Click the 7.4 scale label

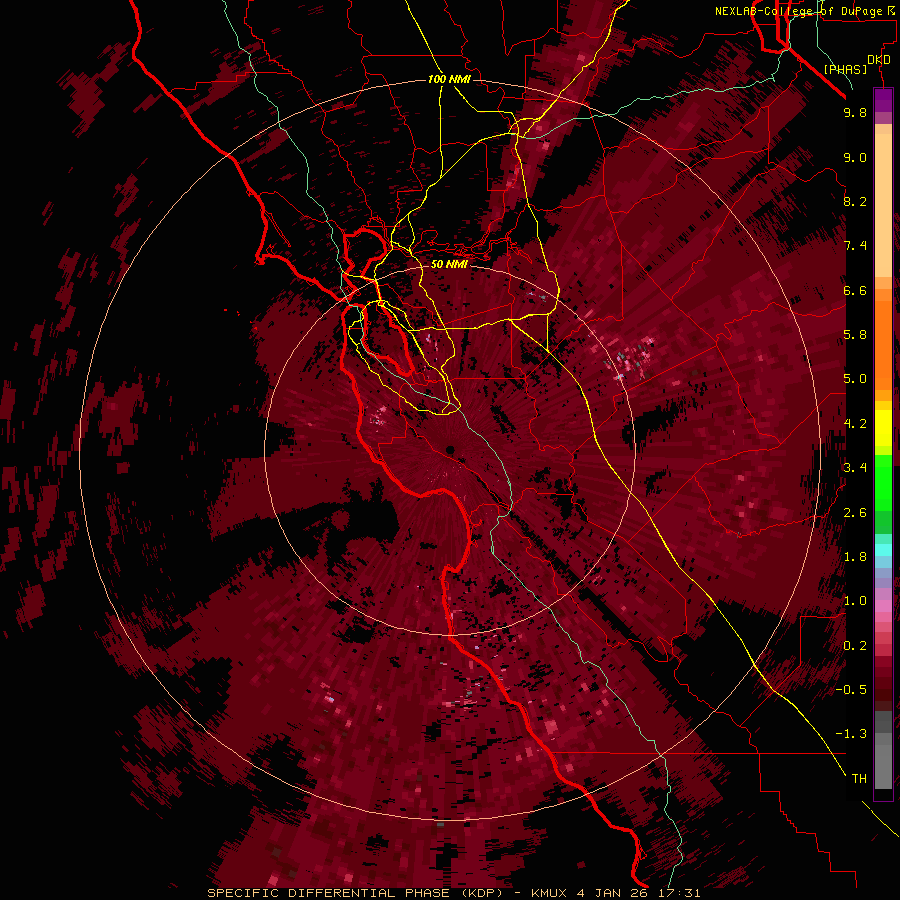point(855,246)
